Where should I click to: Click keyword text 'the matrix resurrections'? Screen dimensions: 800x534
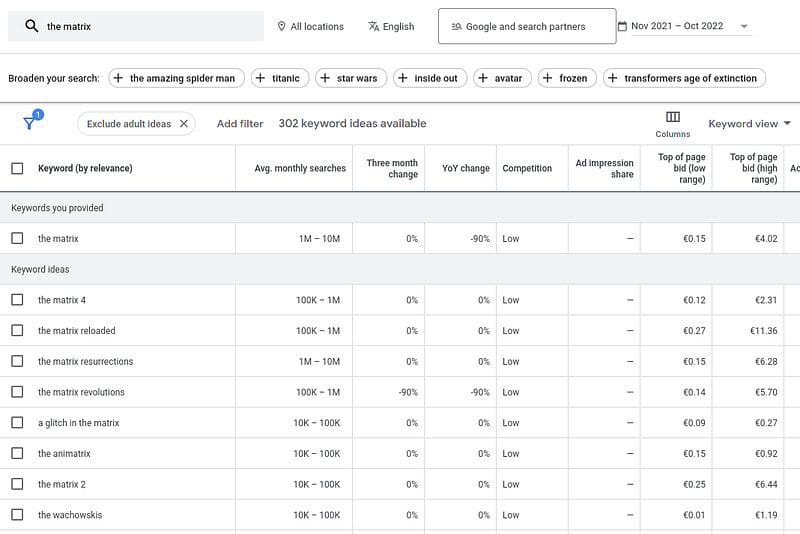pyautogui.click(x=85, y=361)
